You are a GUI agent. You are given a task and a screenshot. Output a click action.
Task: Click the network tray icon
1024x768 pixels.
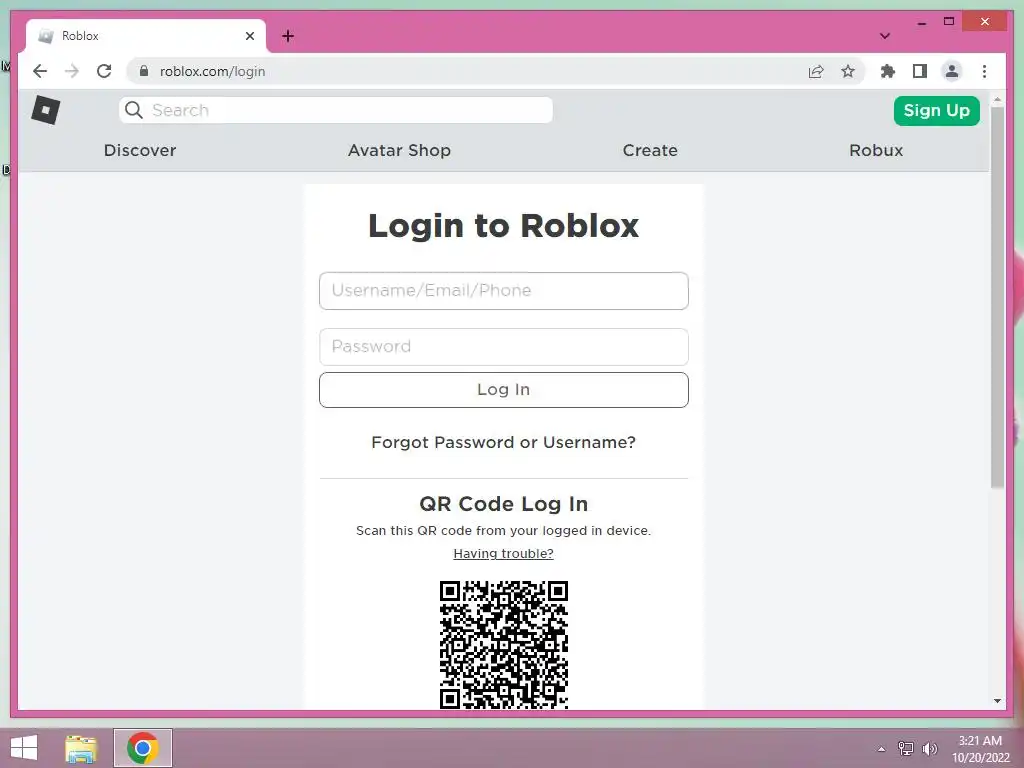906,749
